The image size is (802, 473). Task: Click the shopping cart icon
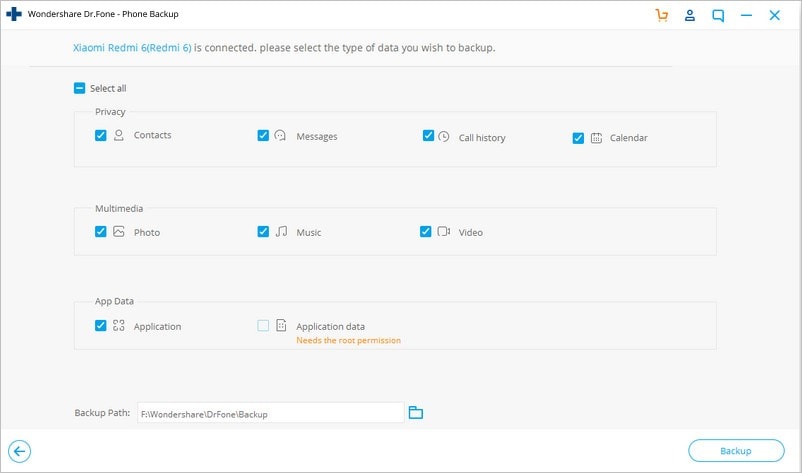(661, 16)
